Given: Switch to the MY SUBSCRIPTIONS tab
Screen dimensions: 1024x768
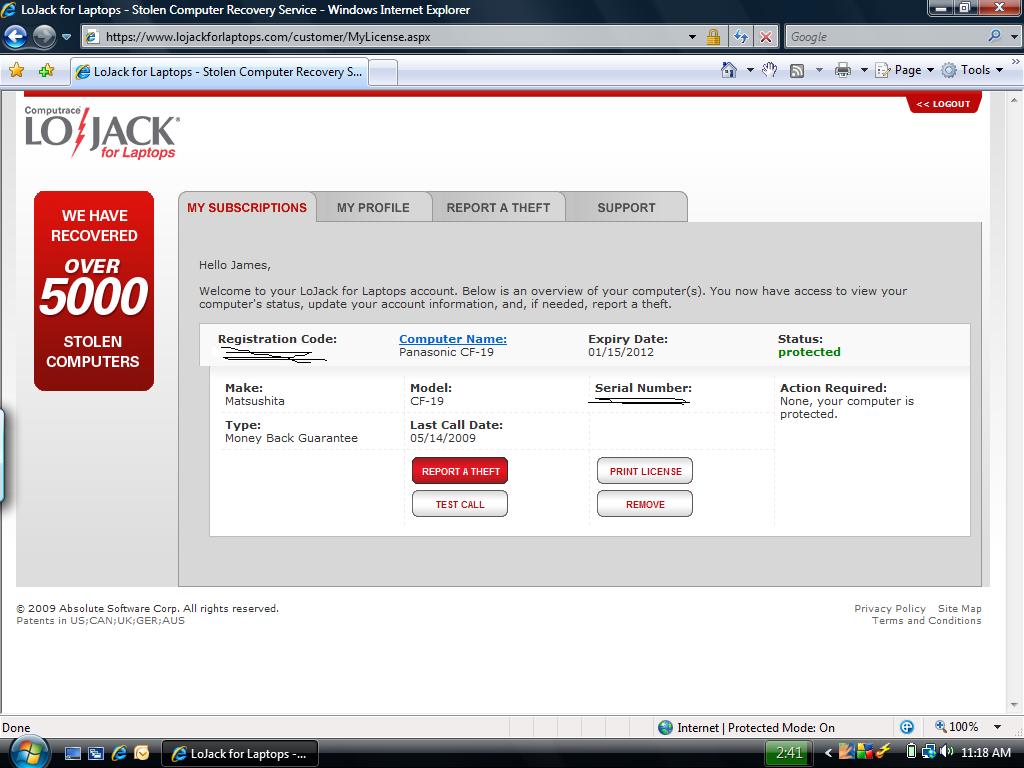Looking at the screenshot, I should click(x=247, y=208).
